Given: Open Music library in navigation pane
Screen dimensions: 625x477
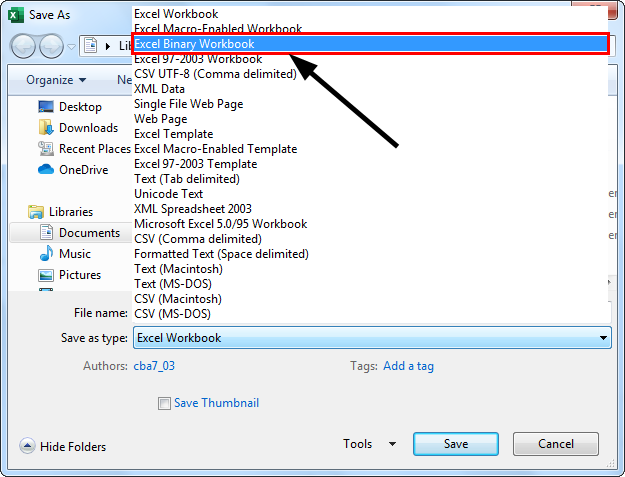Looking at the screenshot, I should point(75,254).
